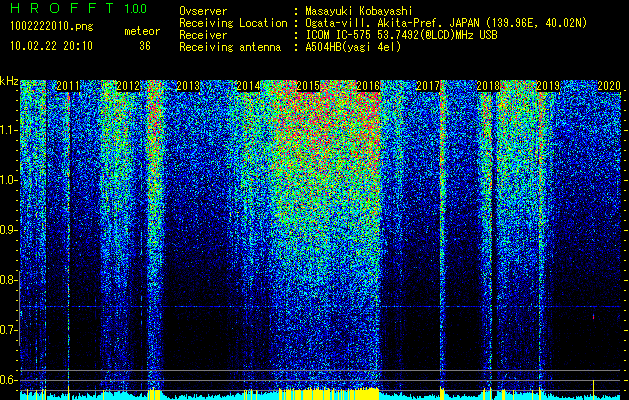
Task: Click the 2017 time marker
Action: click(428, 86)
